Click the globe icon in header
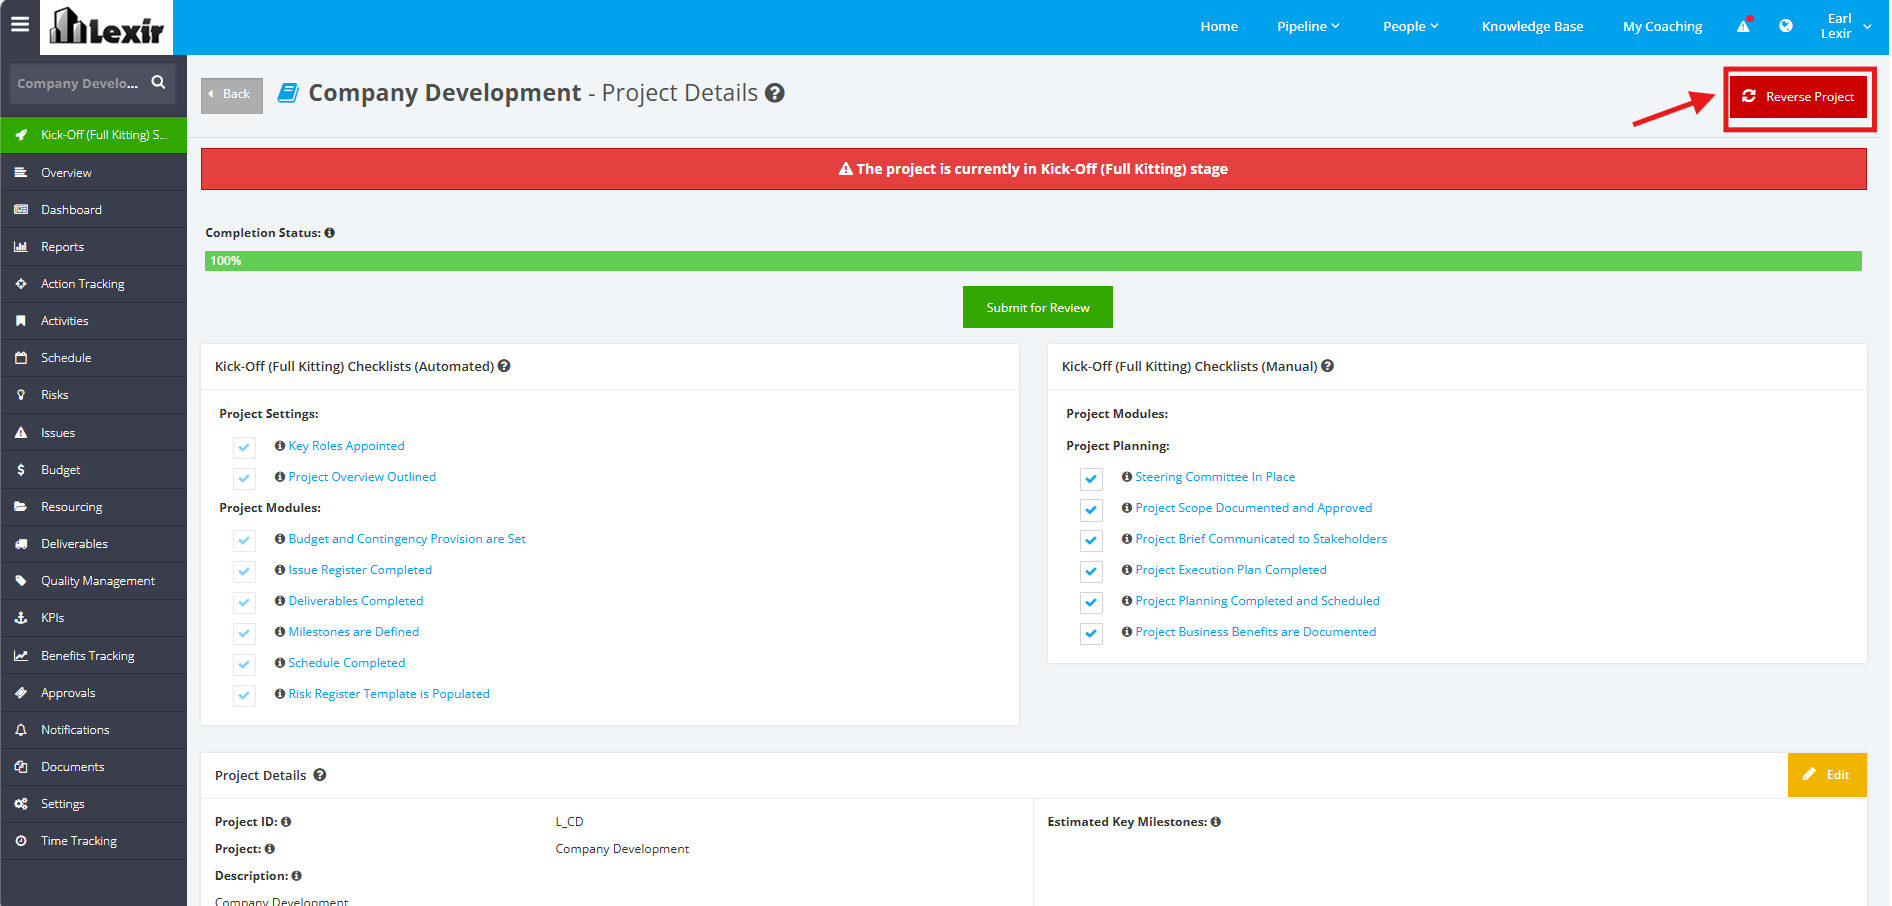The height and width of the screenshot is (906, 1892). coord(1786,26)
